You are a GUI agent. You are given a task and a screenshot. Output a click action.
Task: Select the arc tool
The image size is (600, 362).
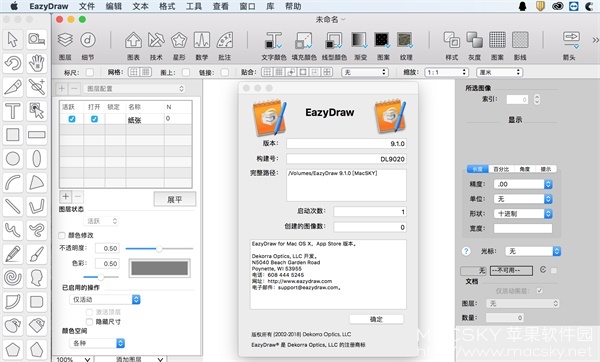13,183
